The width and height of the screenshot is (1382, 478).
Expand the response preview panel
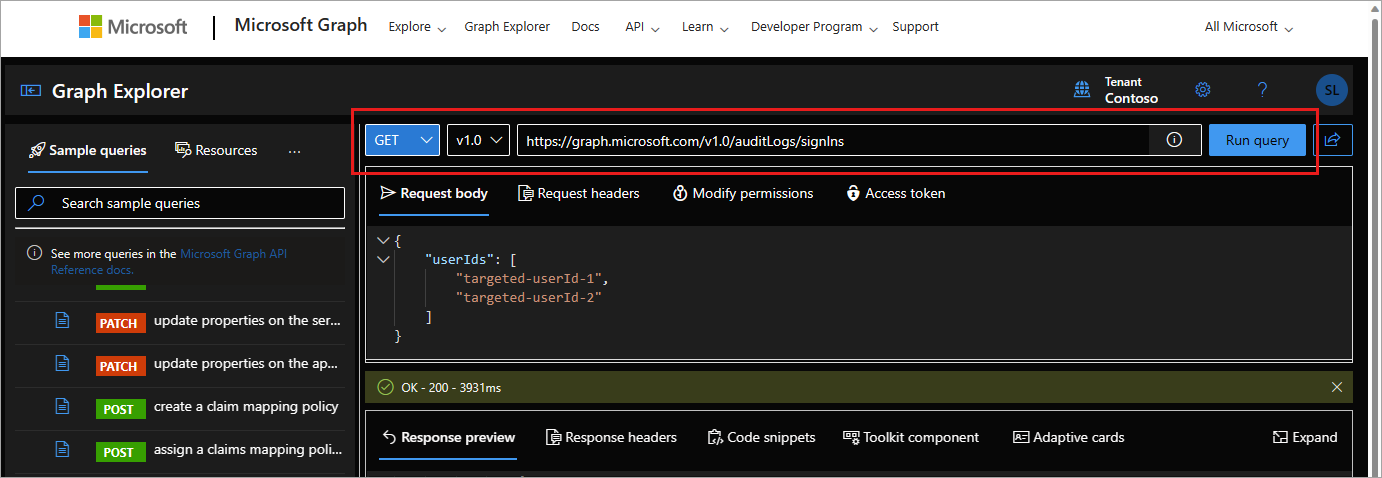(1304, 437)
